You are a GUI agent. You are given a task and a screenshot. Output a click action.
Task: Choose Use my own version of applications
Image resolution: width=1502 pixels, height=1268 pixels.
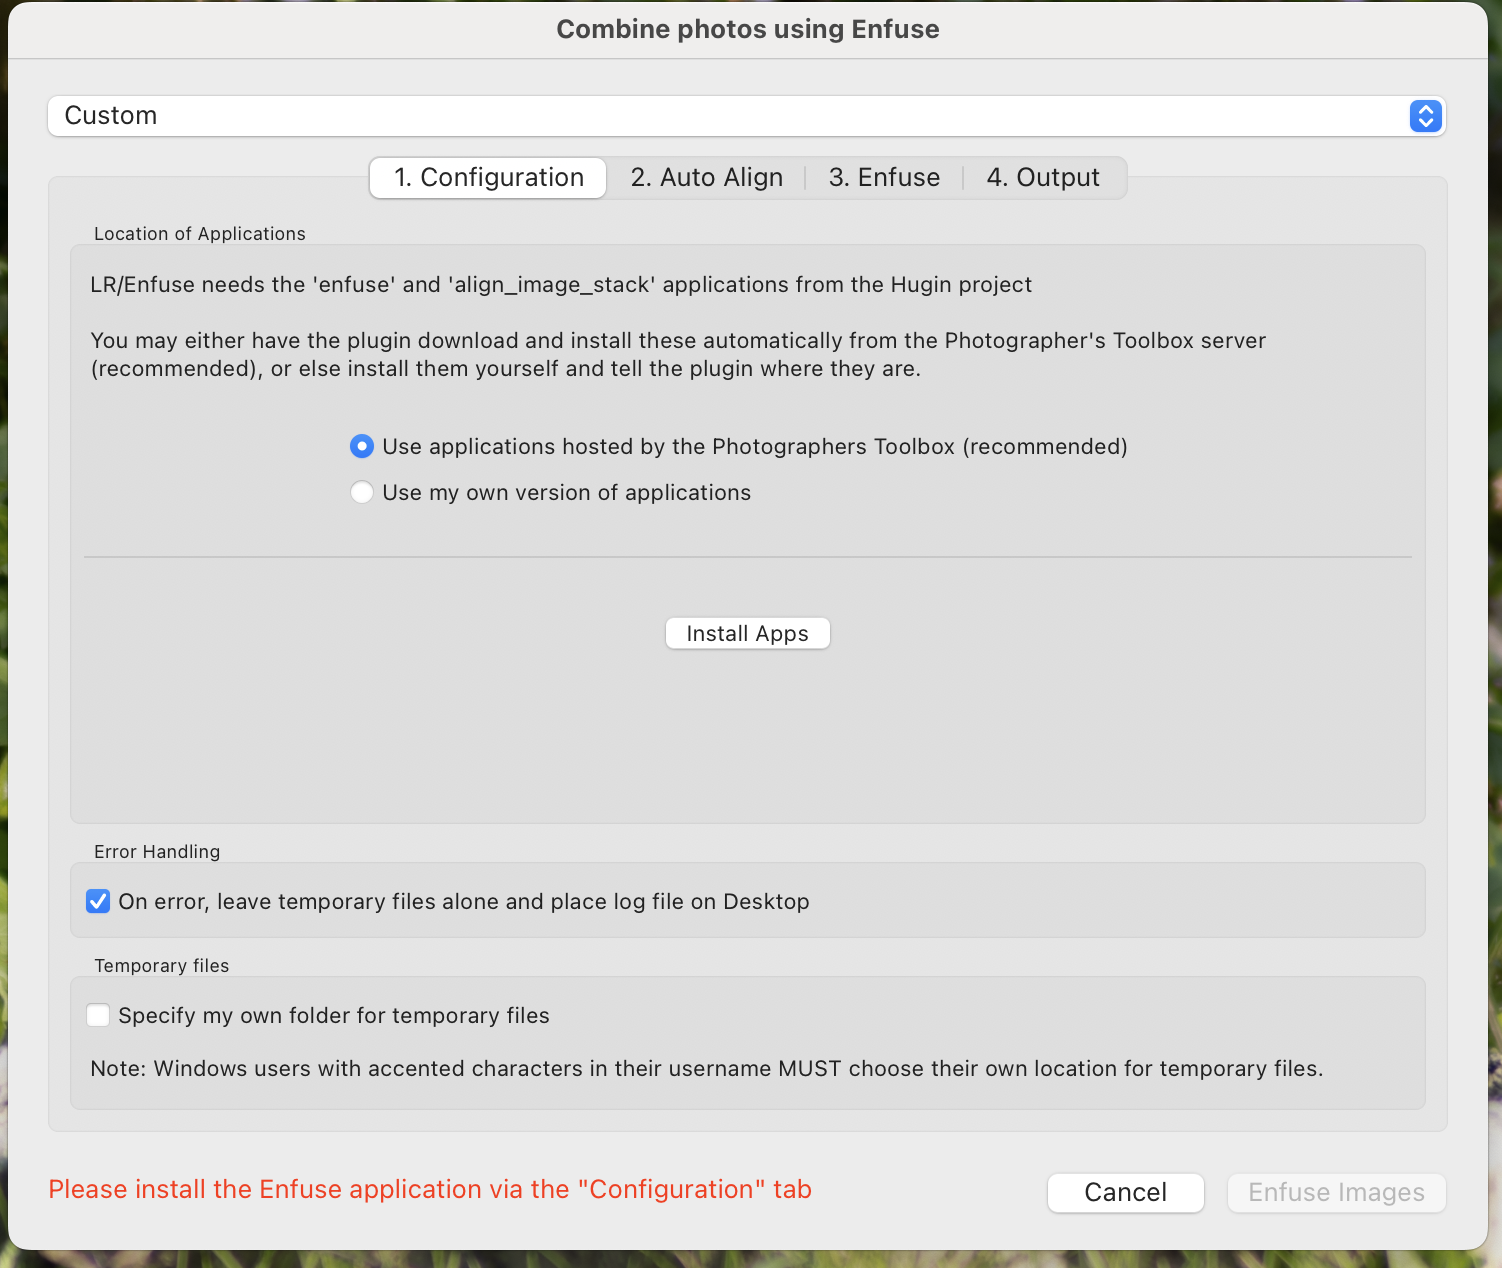362,493
